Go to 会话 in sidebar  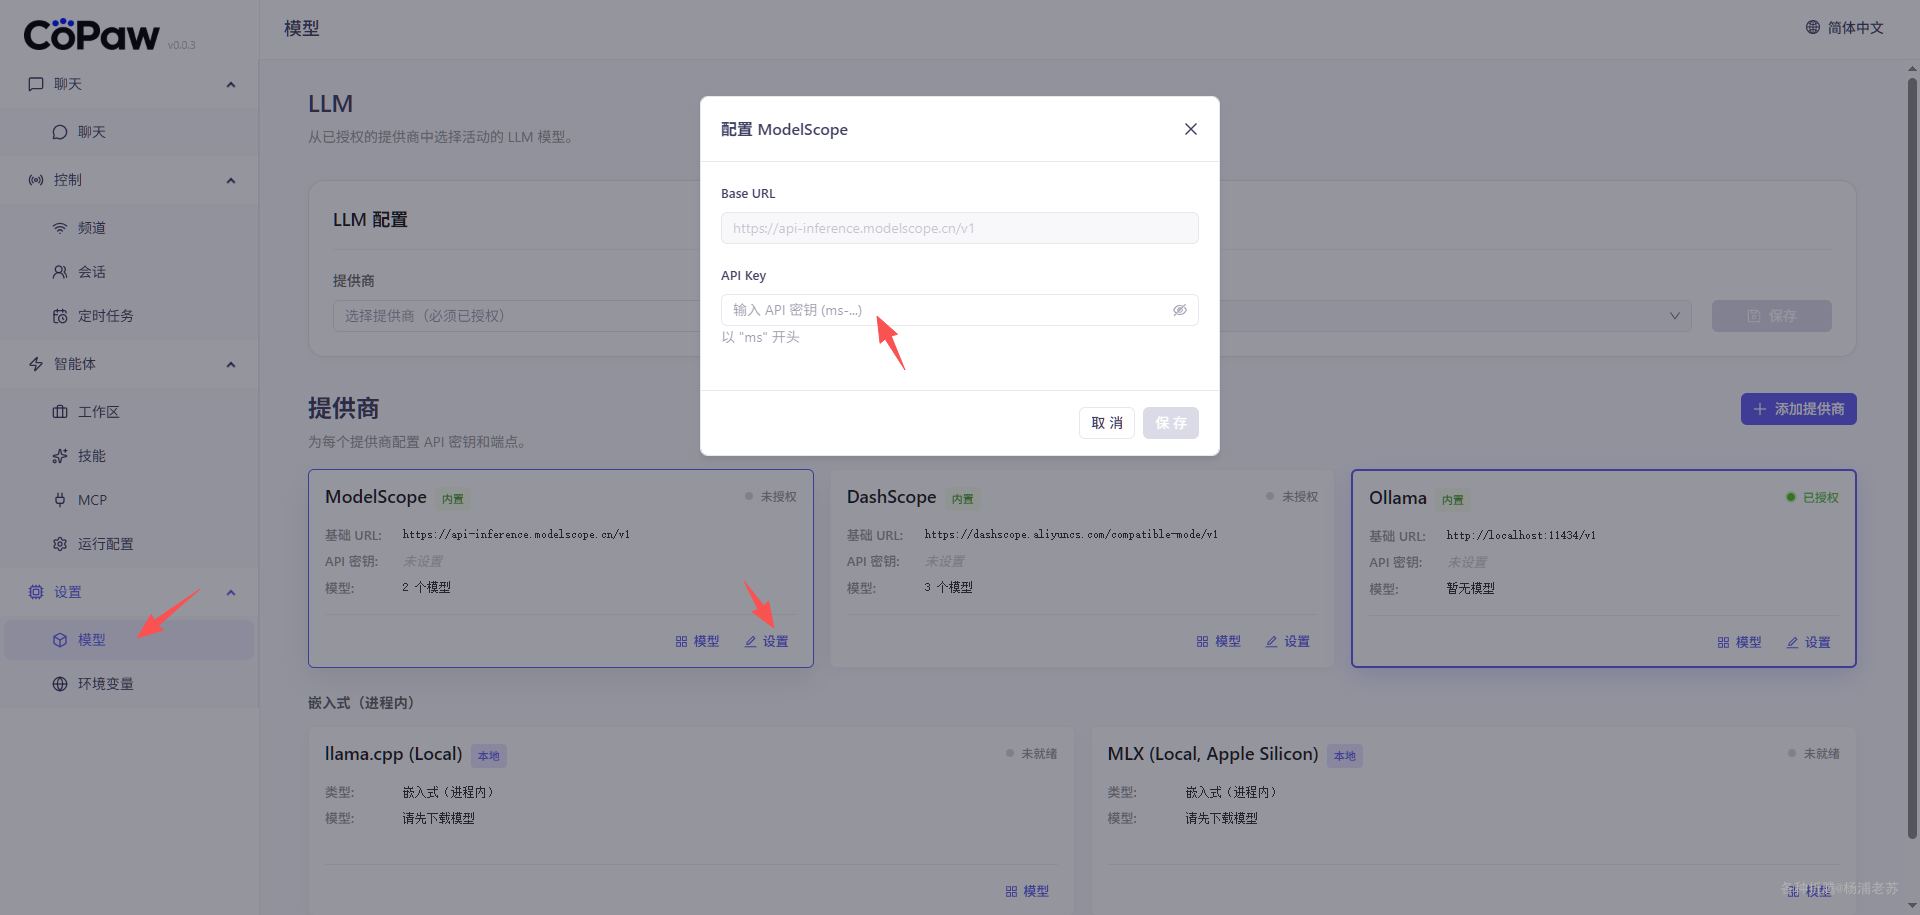[129, 272]
